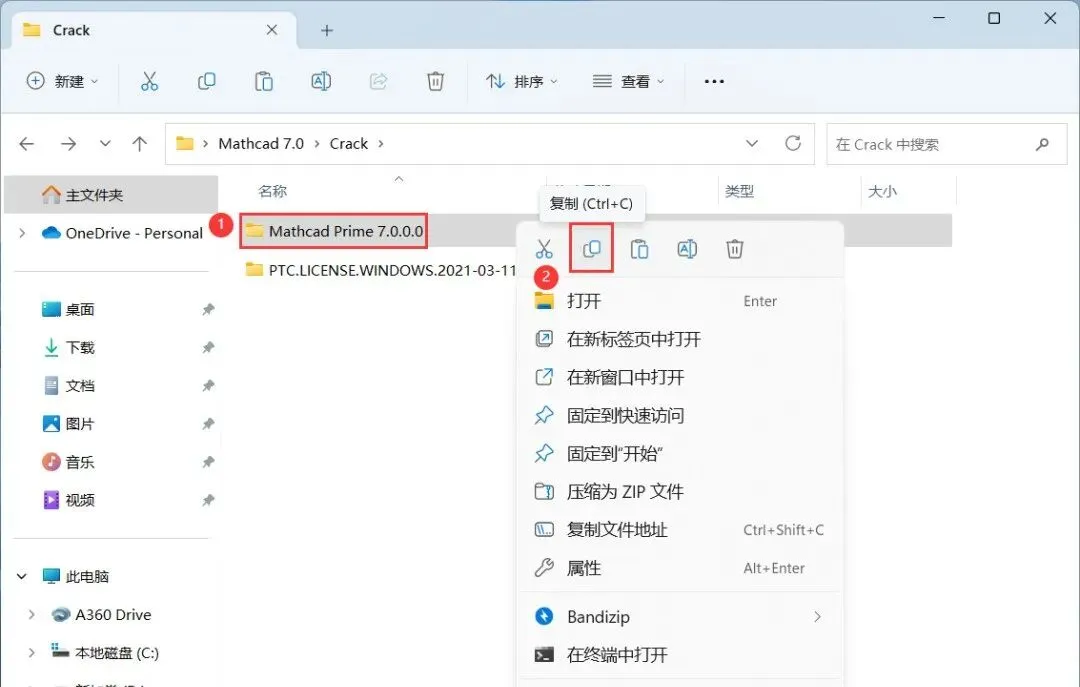The width and height of the screenshot is (1080, 687).
Task: Select the PTC.LICENSE.WINDOWS.2021-03-11 folder
Action: coord(380,270)
